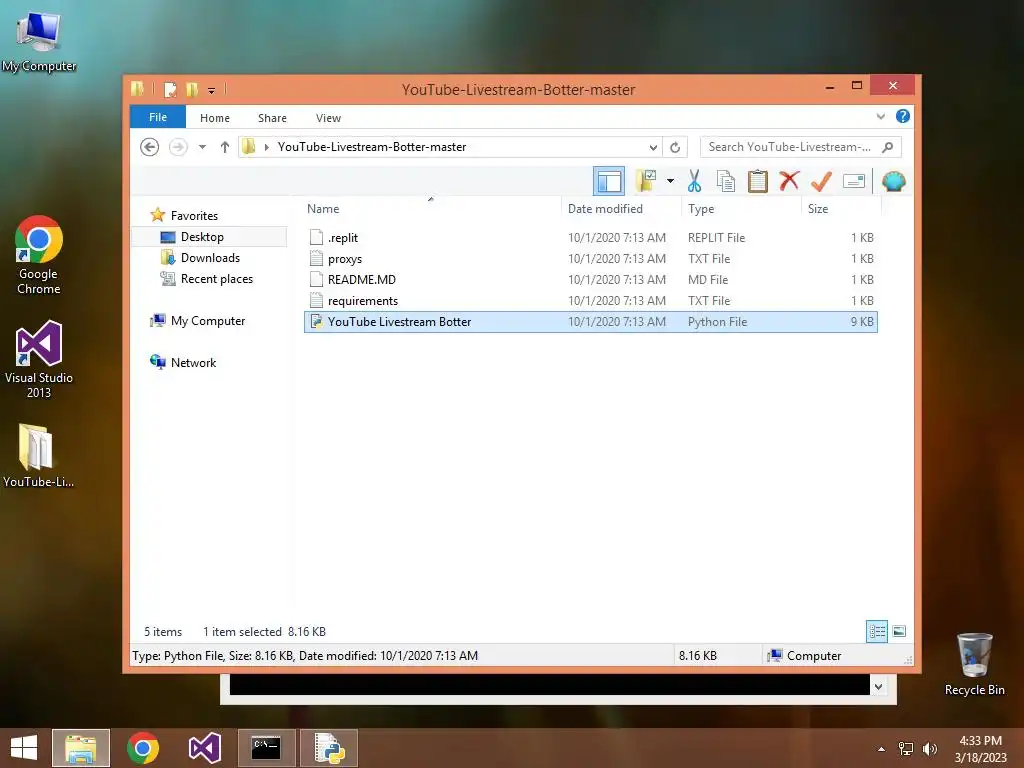1024x768 pixels.
Task: Expand the ribbon with the chevron
Action: coord(880,117)
